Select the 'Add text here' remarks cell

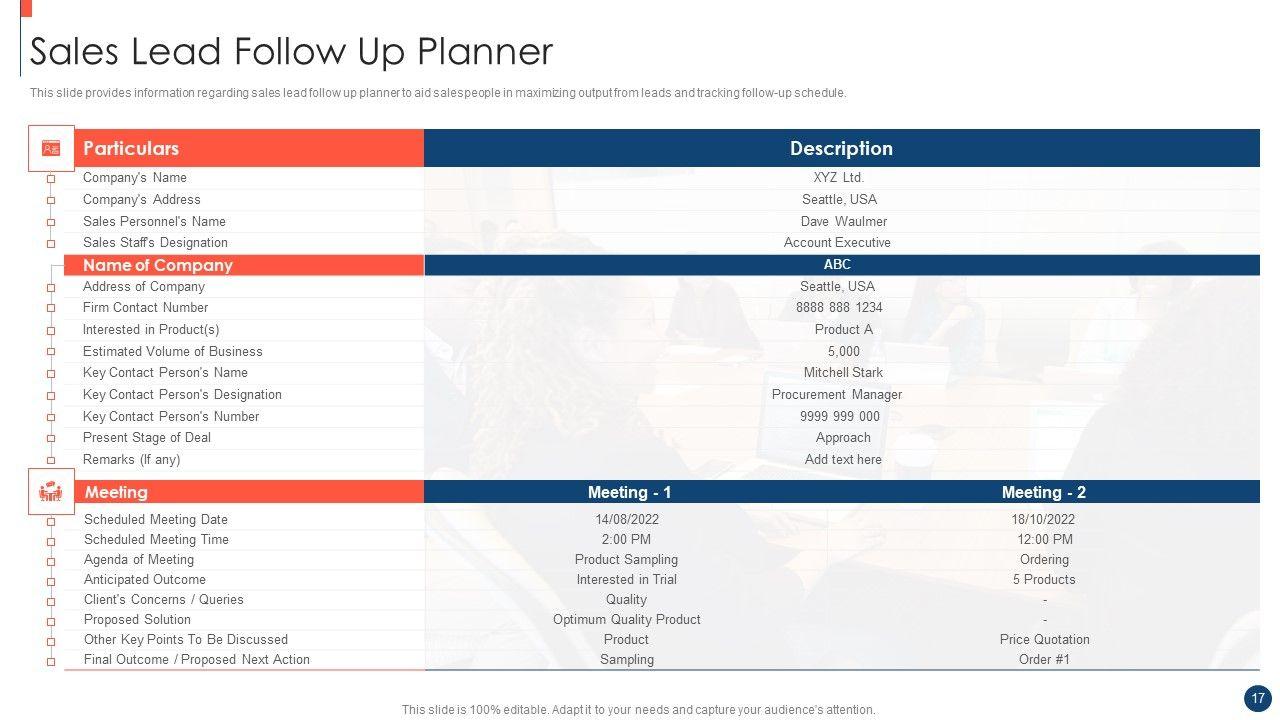point(843,460)
